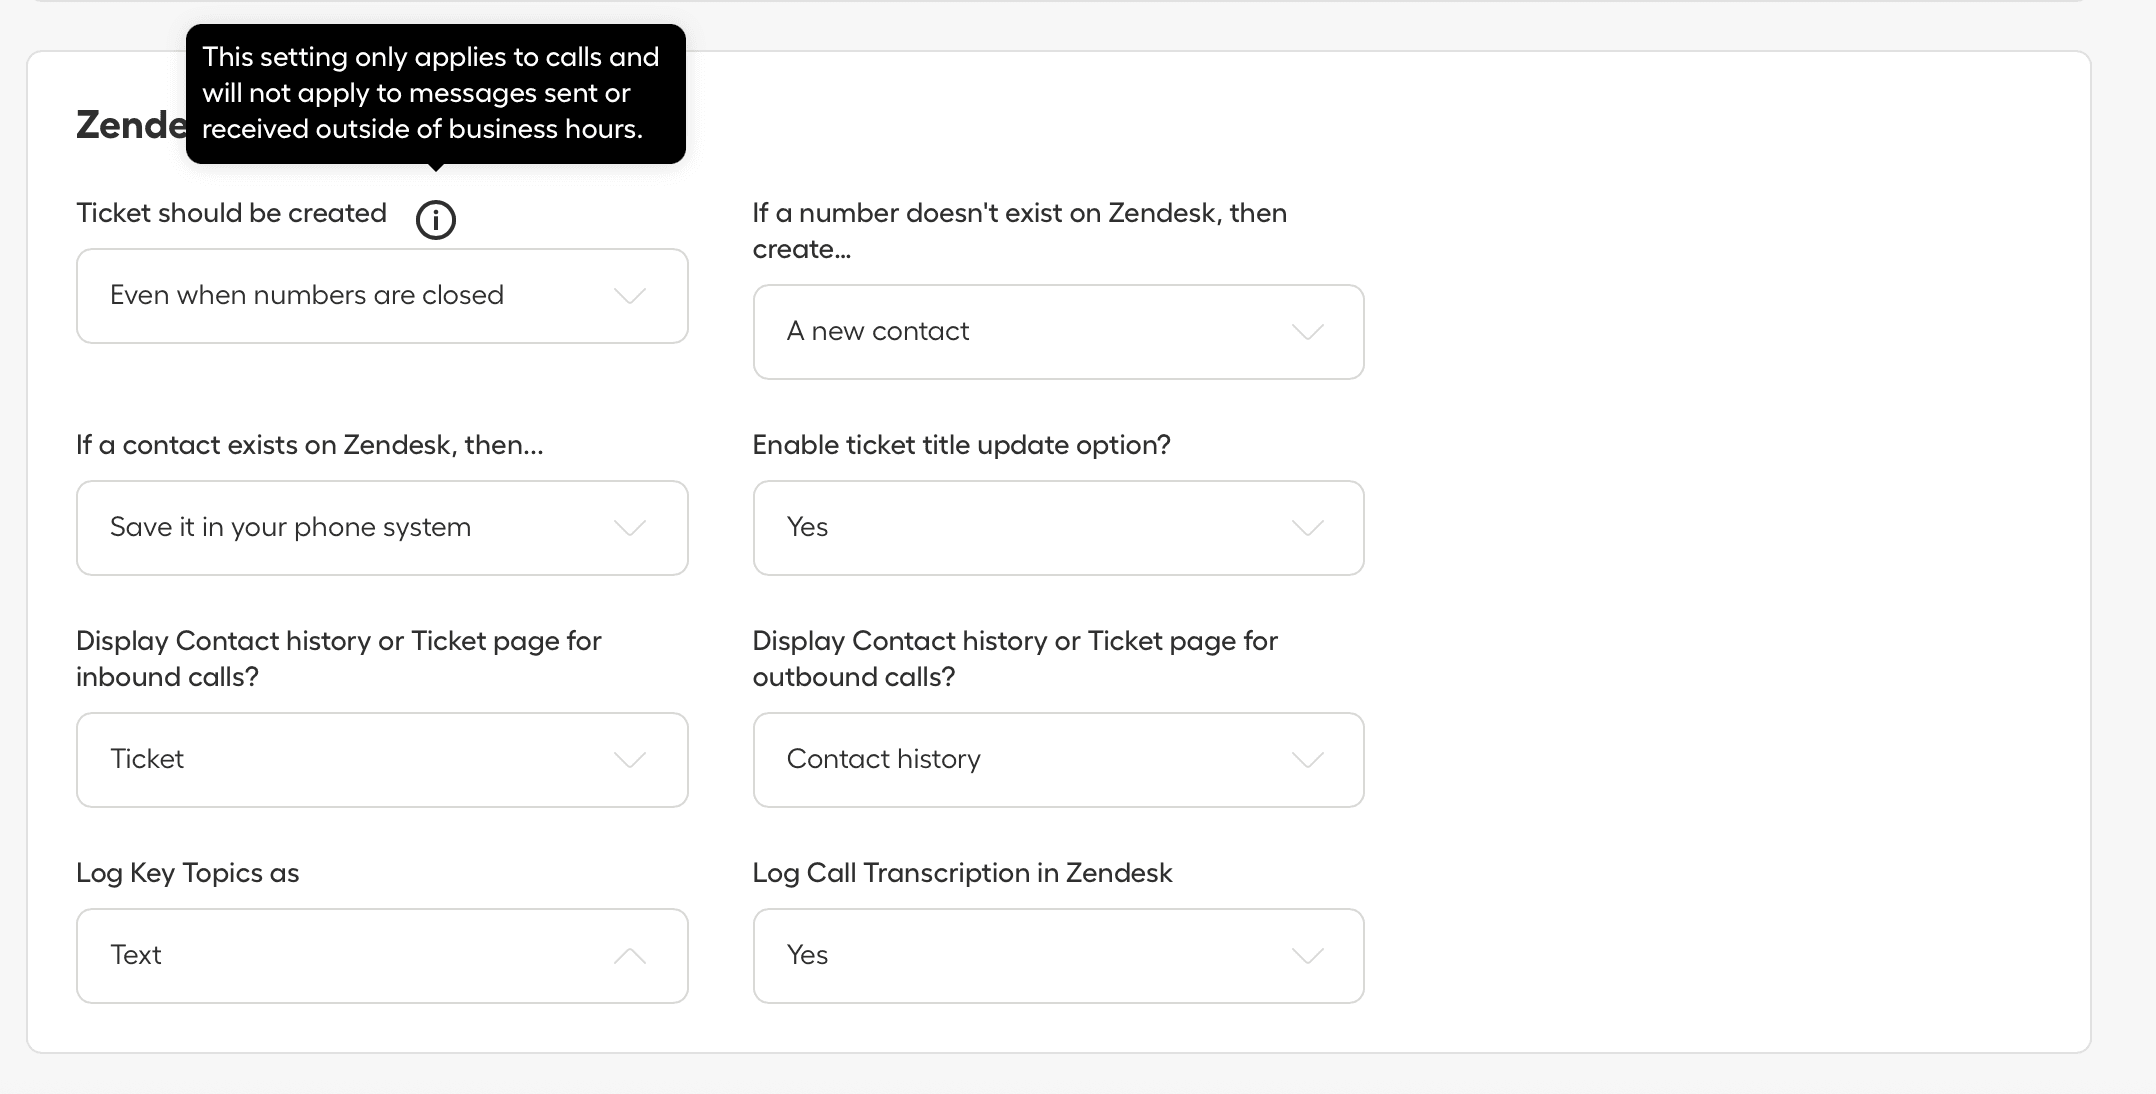Click the 'Log Key Topics as' label text
The height and width of the screenshot is (1094, 2156).
[x=187, y=873]
